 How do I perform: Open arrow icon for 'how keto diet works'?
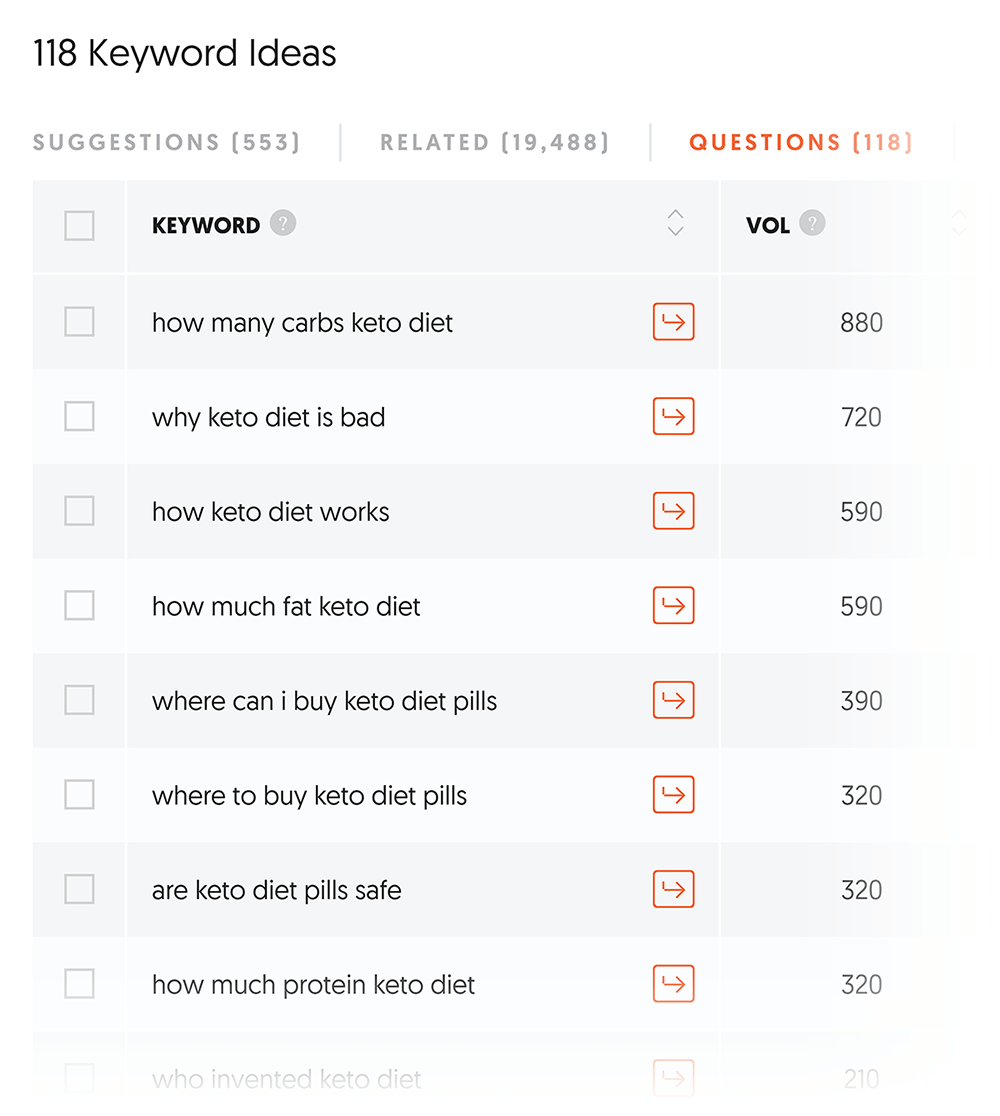pyautogui.click(x=673, y=511)
